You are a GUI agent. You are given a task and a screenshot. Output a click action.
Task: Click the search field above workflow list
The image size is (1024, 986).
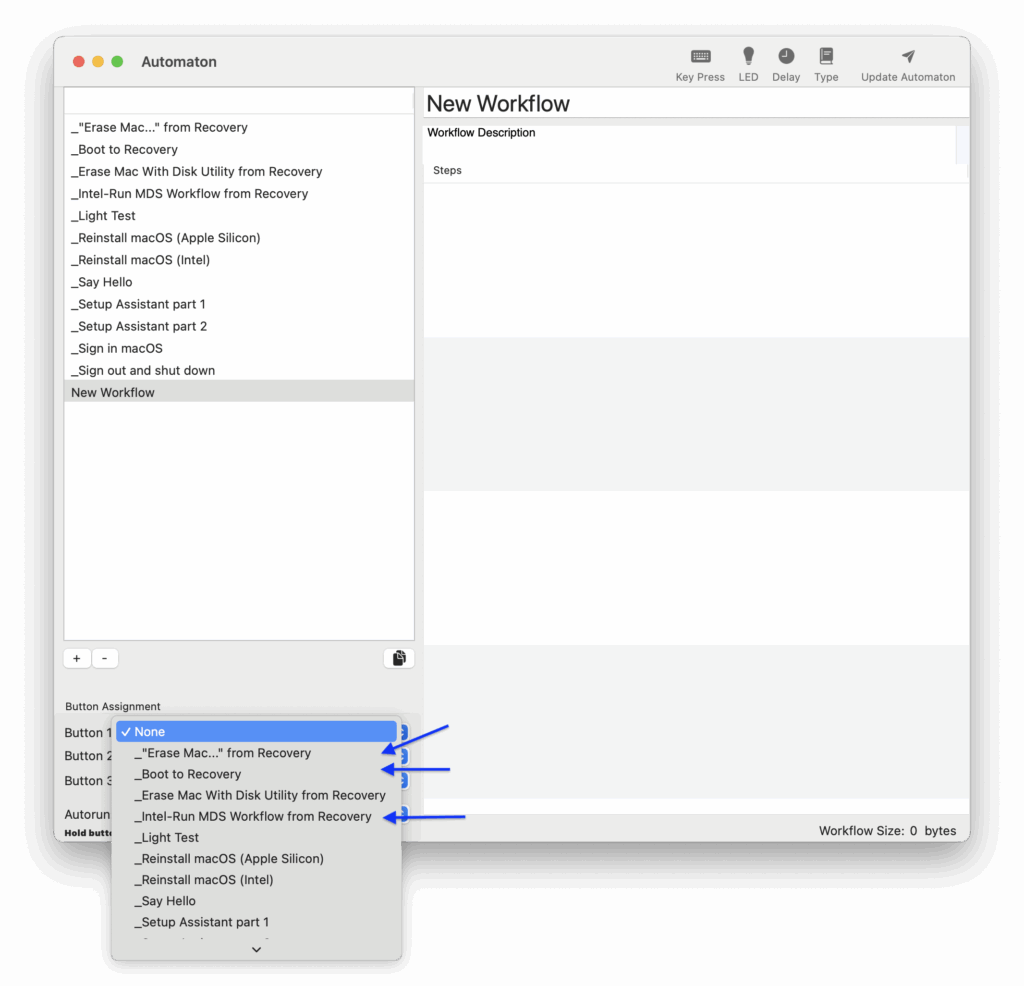pos(239,101)
